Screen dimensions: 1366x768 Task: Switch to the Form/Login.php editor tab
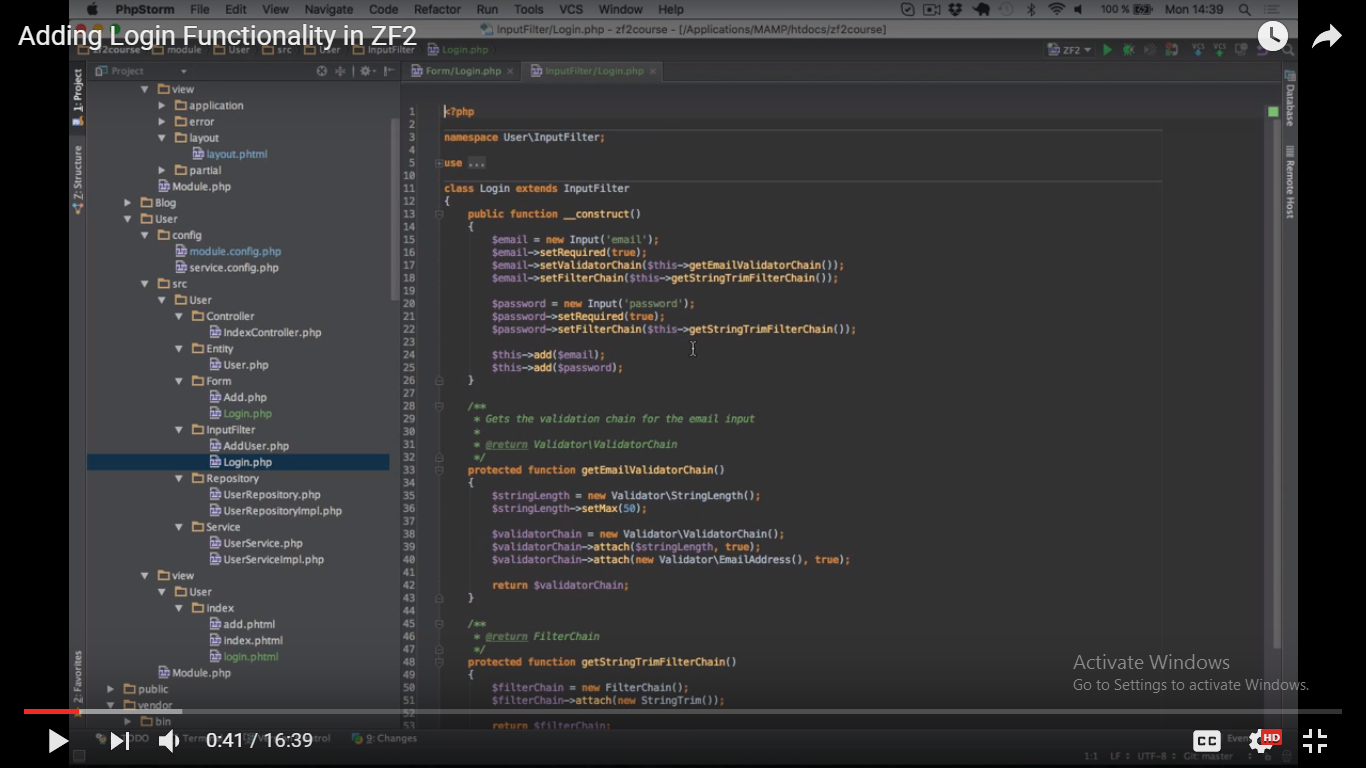(462, 71)
